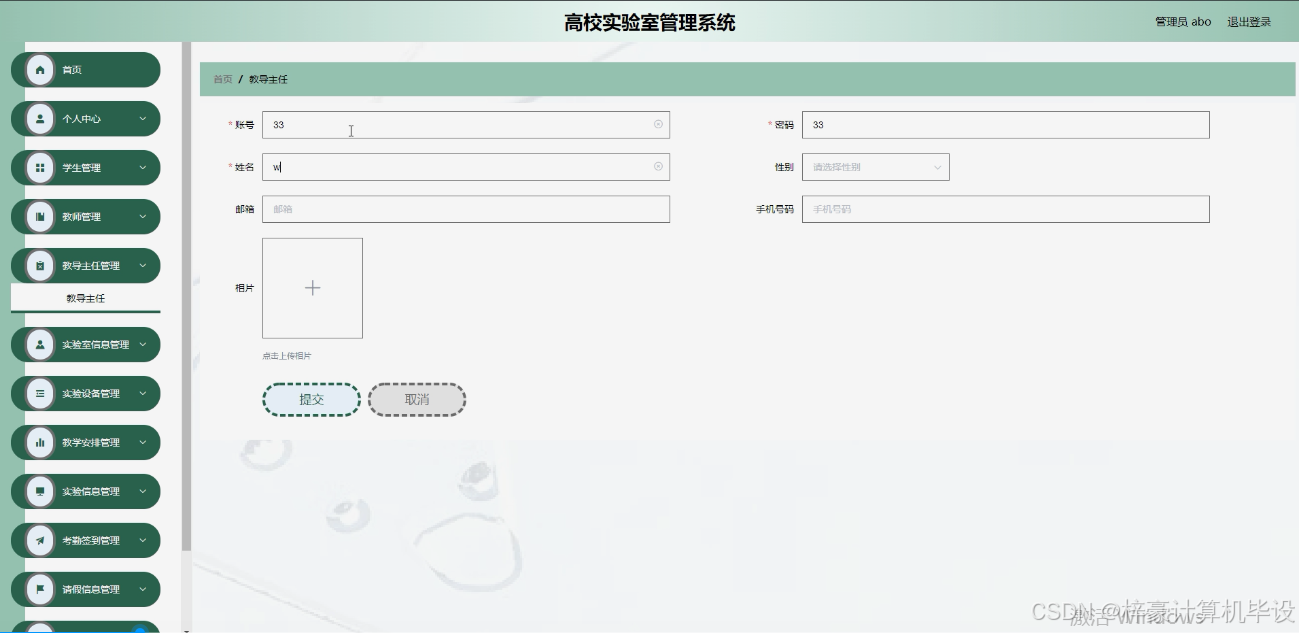Click the 教导主任管理 clipboard icon
This screenshot has height=633, width=1299.
coord(39,265)
